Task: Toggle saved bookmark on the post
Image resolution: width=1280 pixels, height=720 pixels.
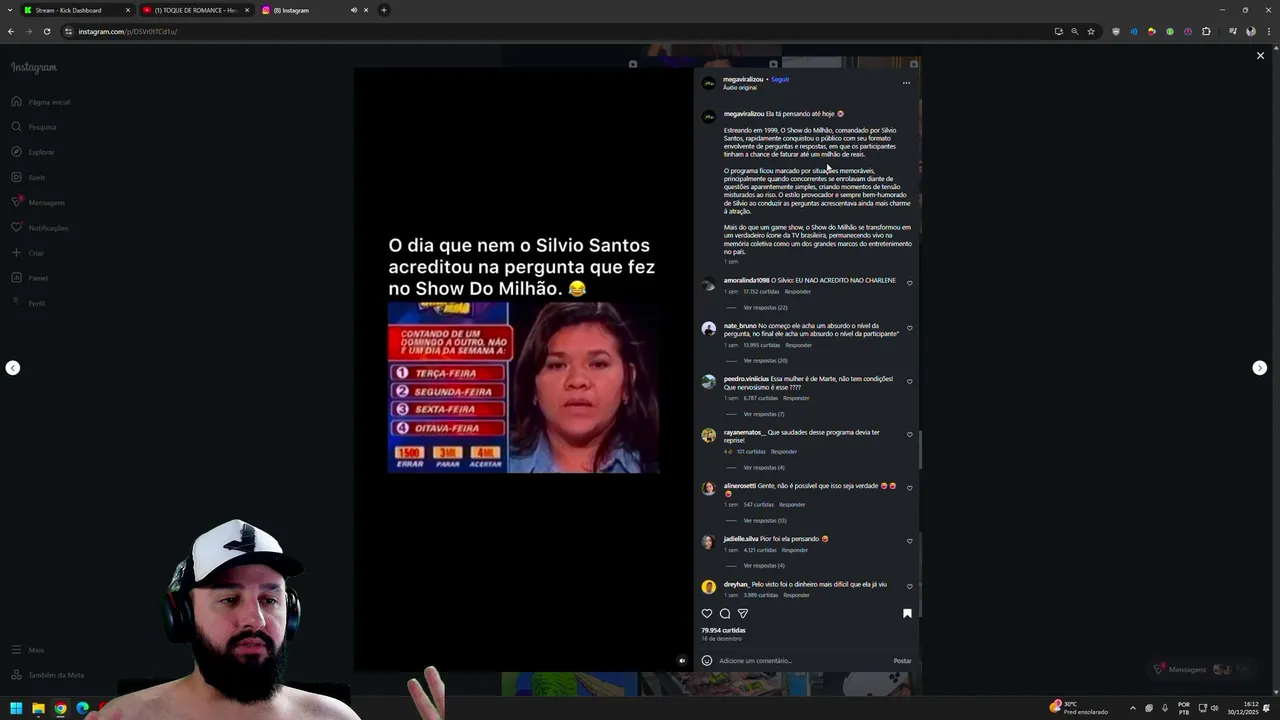Action: [x=907, y=613]
